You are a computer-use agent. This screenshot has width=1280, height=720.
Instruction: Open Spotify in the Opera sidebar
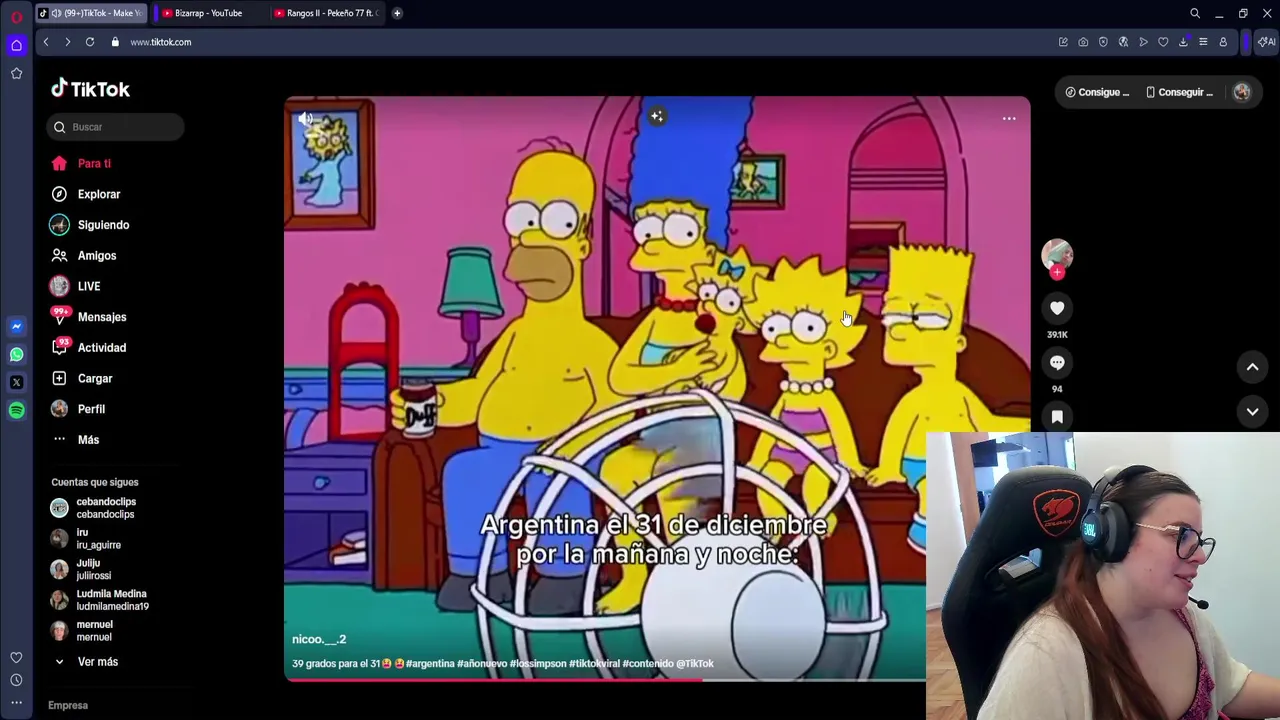[16, 410]
